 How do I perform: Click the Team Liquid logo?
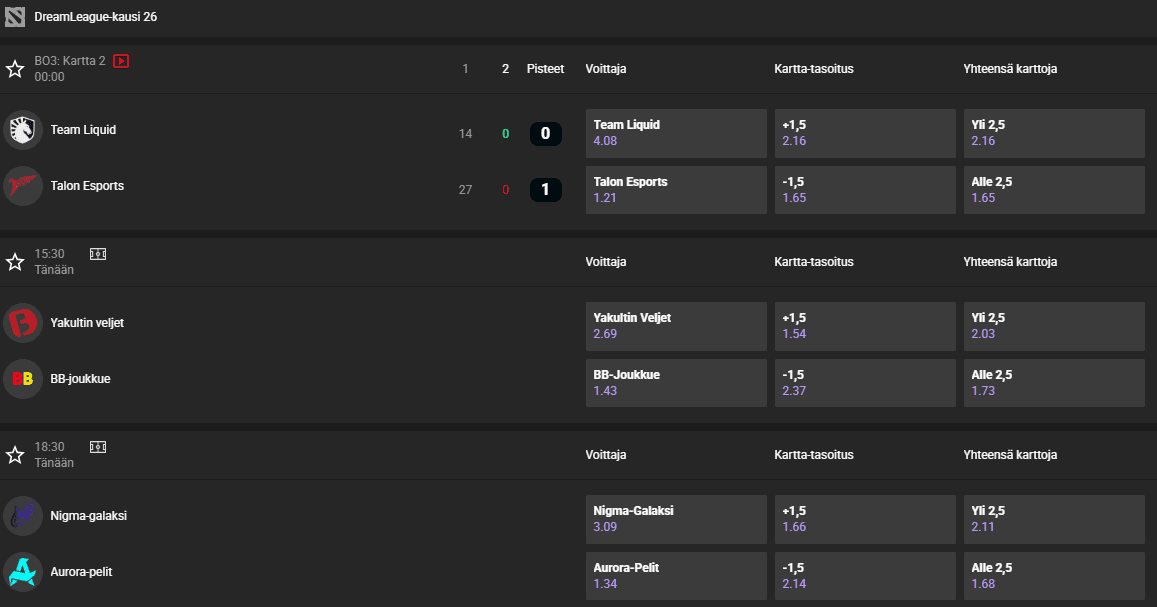pyautogui.click(x=23, y=130)
